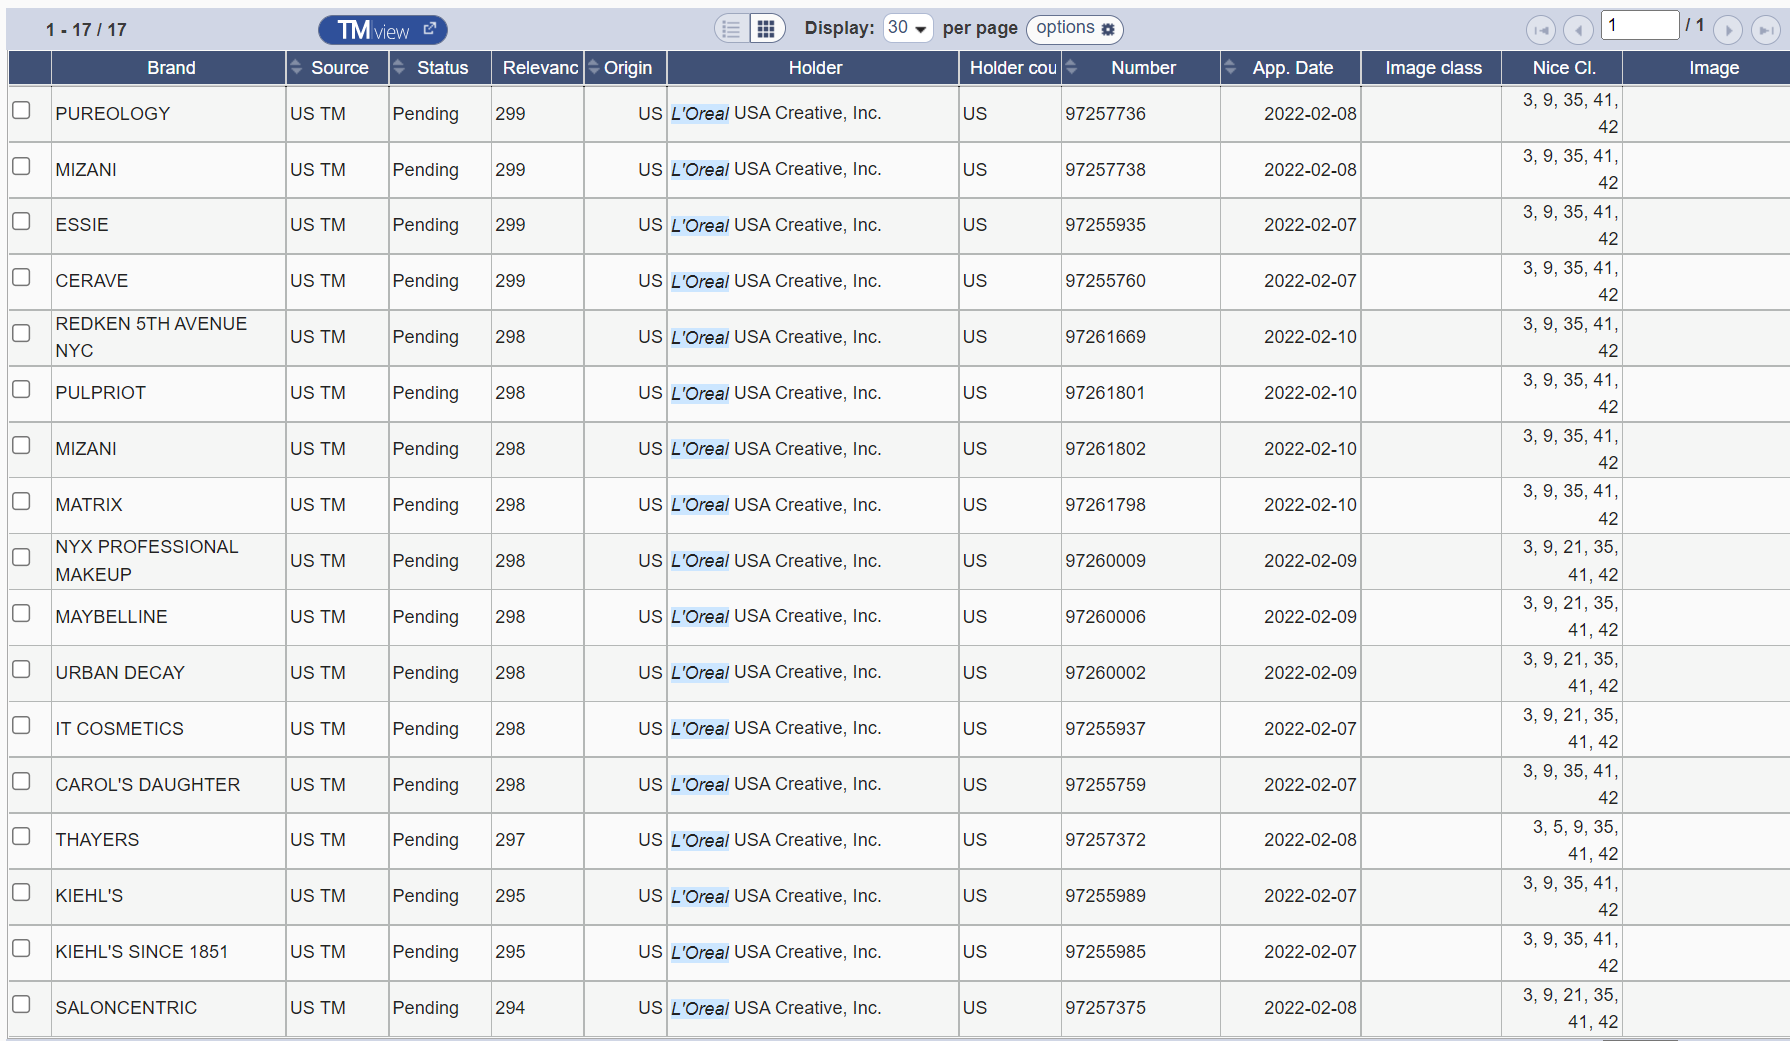Screen dimensions: 1790x1041
Task: Go to previous page arrow
Action: click(1578, 30)
